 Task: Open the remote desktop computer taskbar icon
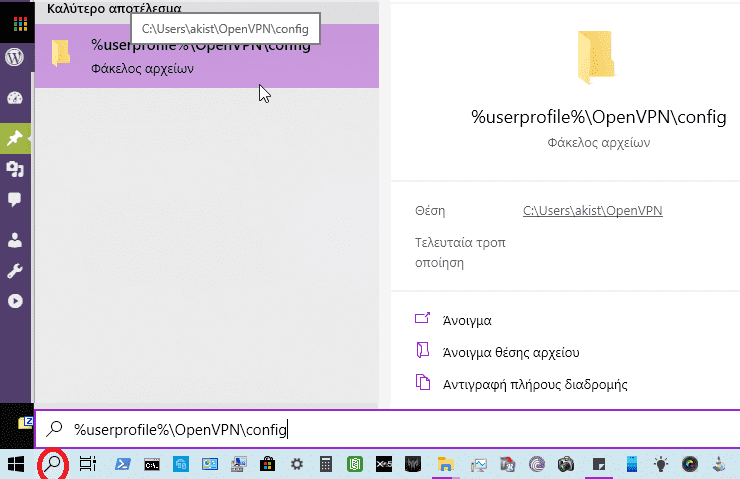click(238, 464)
